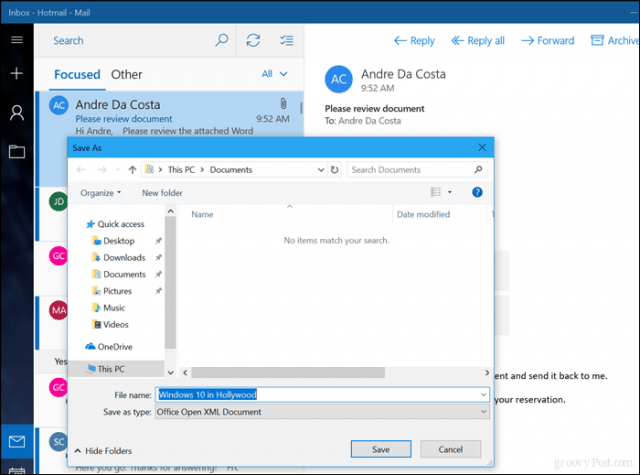Open the view options dropdown arrow
Viewport: 640px width, 475px height.
click(x=450, y=192)
